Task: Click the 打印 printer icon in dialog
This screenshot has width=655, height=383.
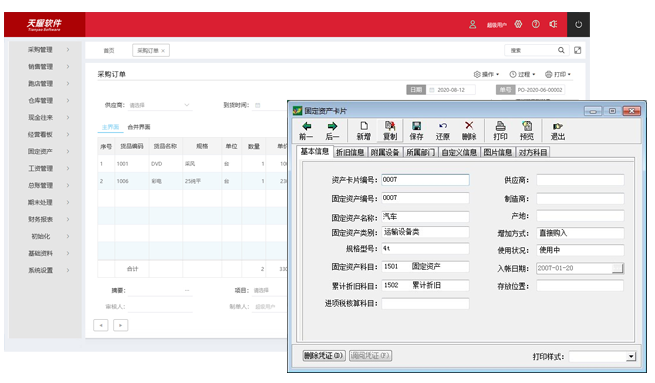Action: [x=500, y=126]
